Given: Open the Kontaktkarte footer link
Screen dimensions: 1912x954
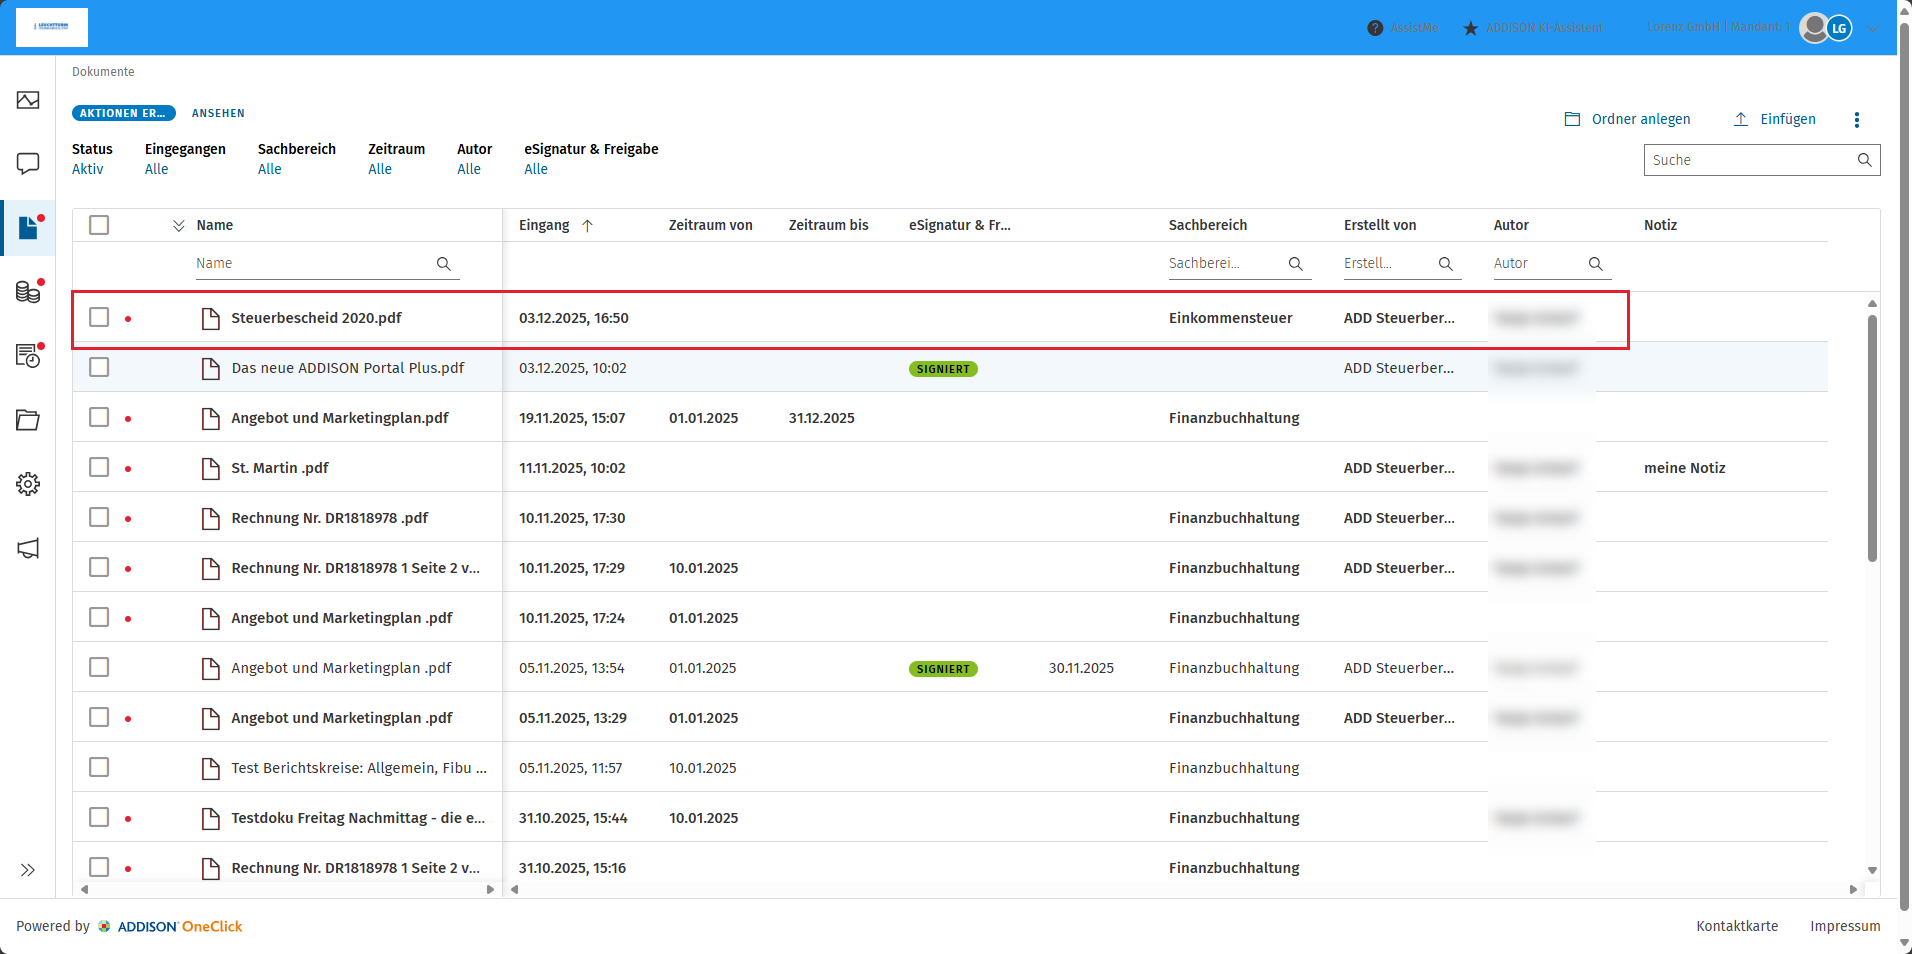Looking at the screenshot, I should click(x=1737, y=926).
